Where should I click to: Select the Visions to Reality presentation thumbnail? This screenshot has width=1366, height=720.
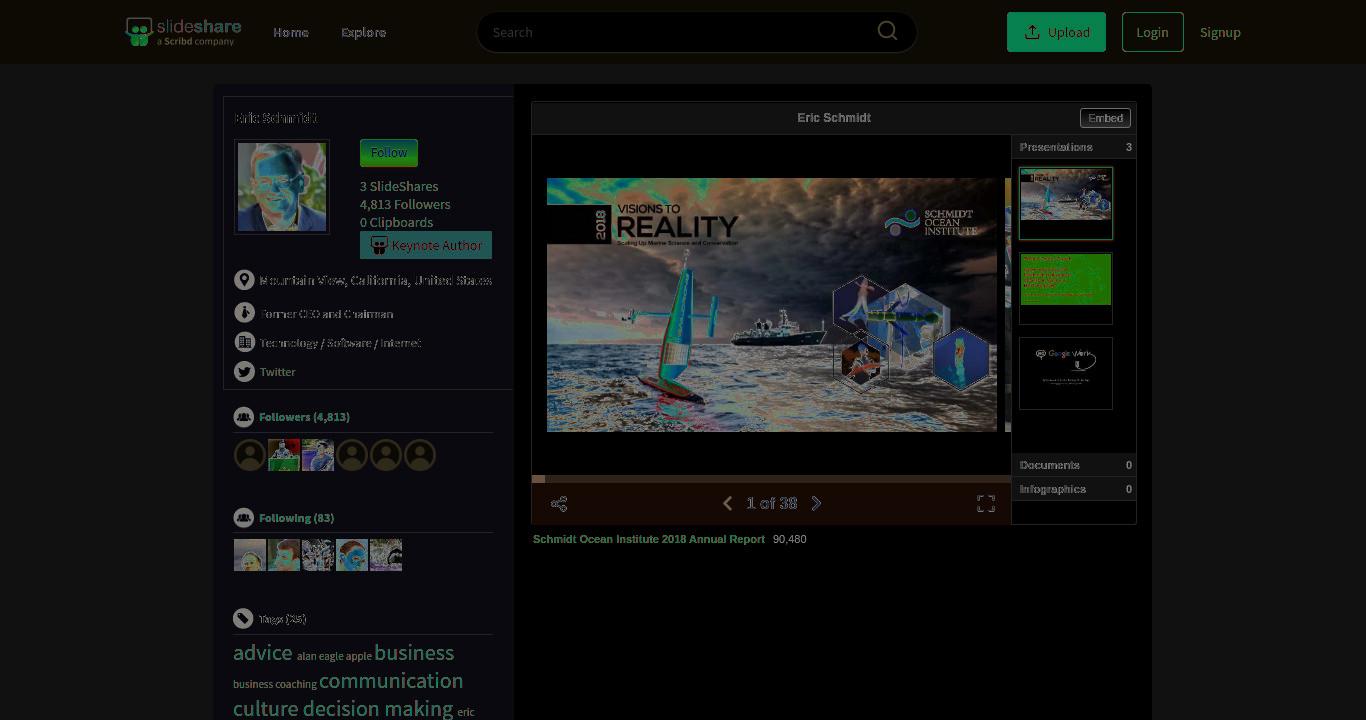pos(1066,203)
